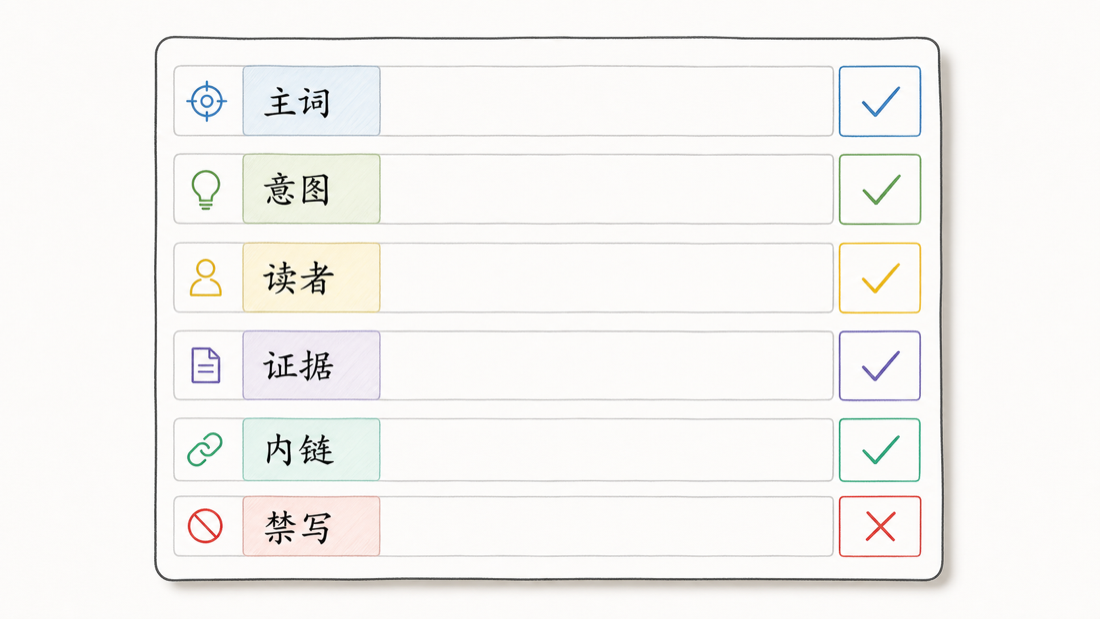Click the yellow person icon
1100x619 pixels.
pos(206,278)
